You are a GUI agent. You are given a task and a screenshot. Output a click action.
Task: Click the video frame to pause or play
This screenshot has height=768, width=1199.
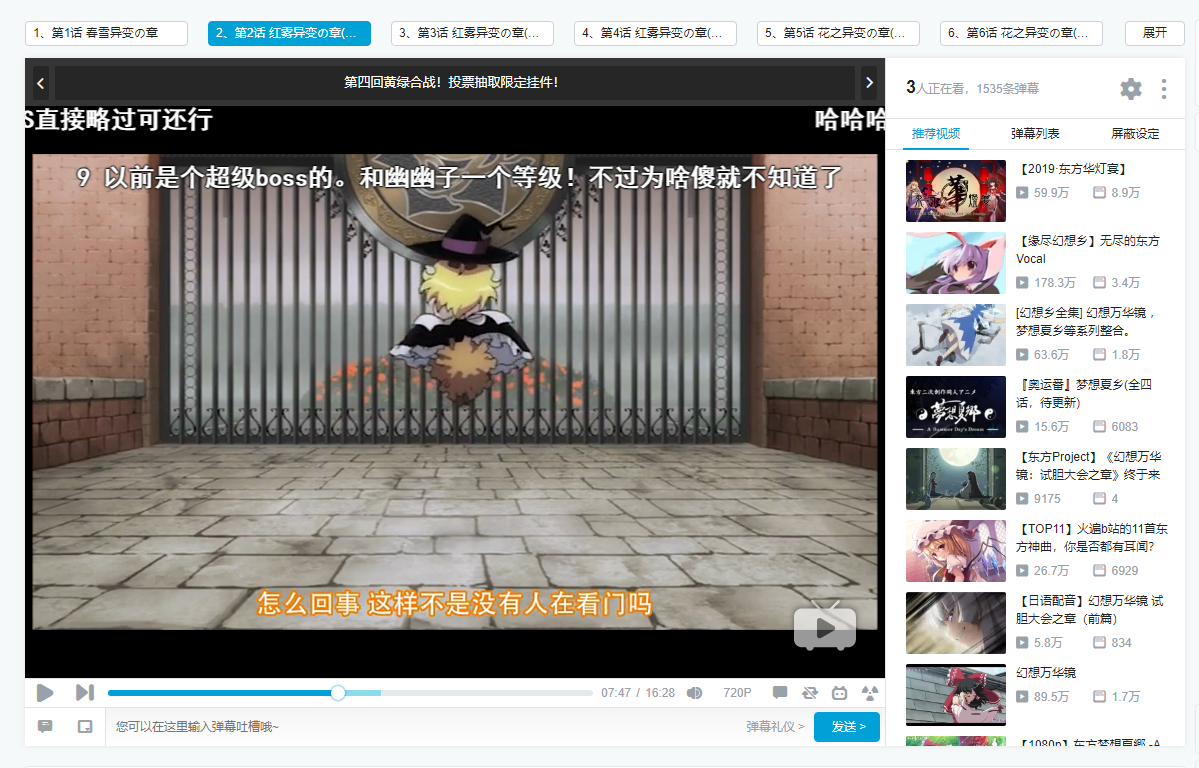click(x=455, y=392)
